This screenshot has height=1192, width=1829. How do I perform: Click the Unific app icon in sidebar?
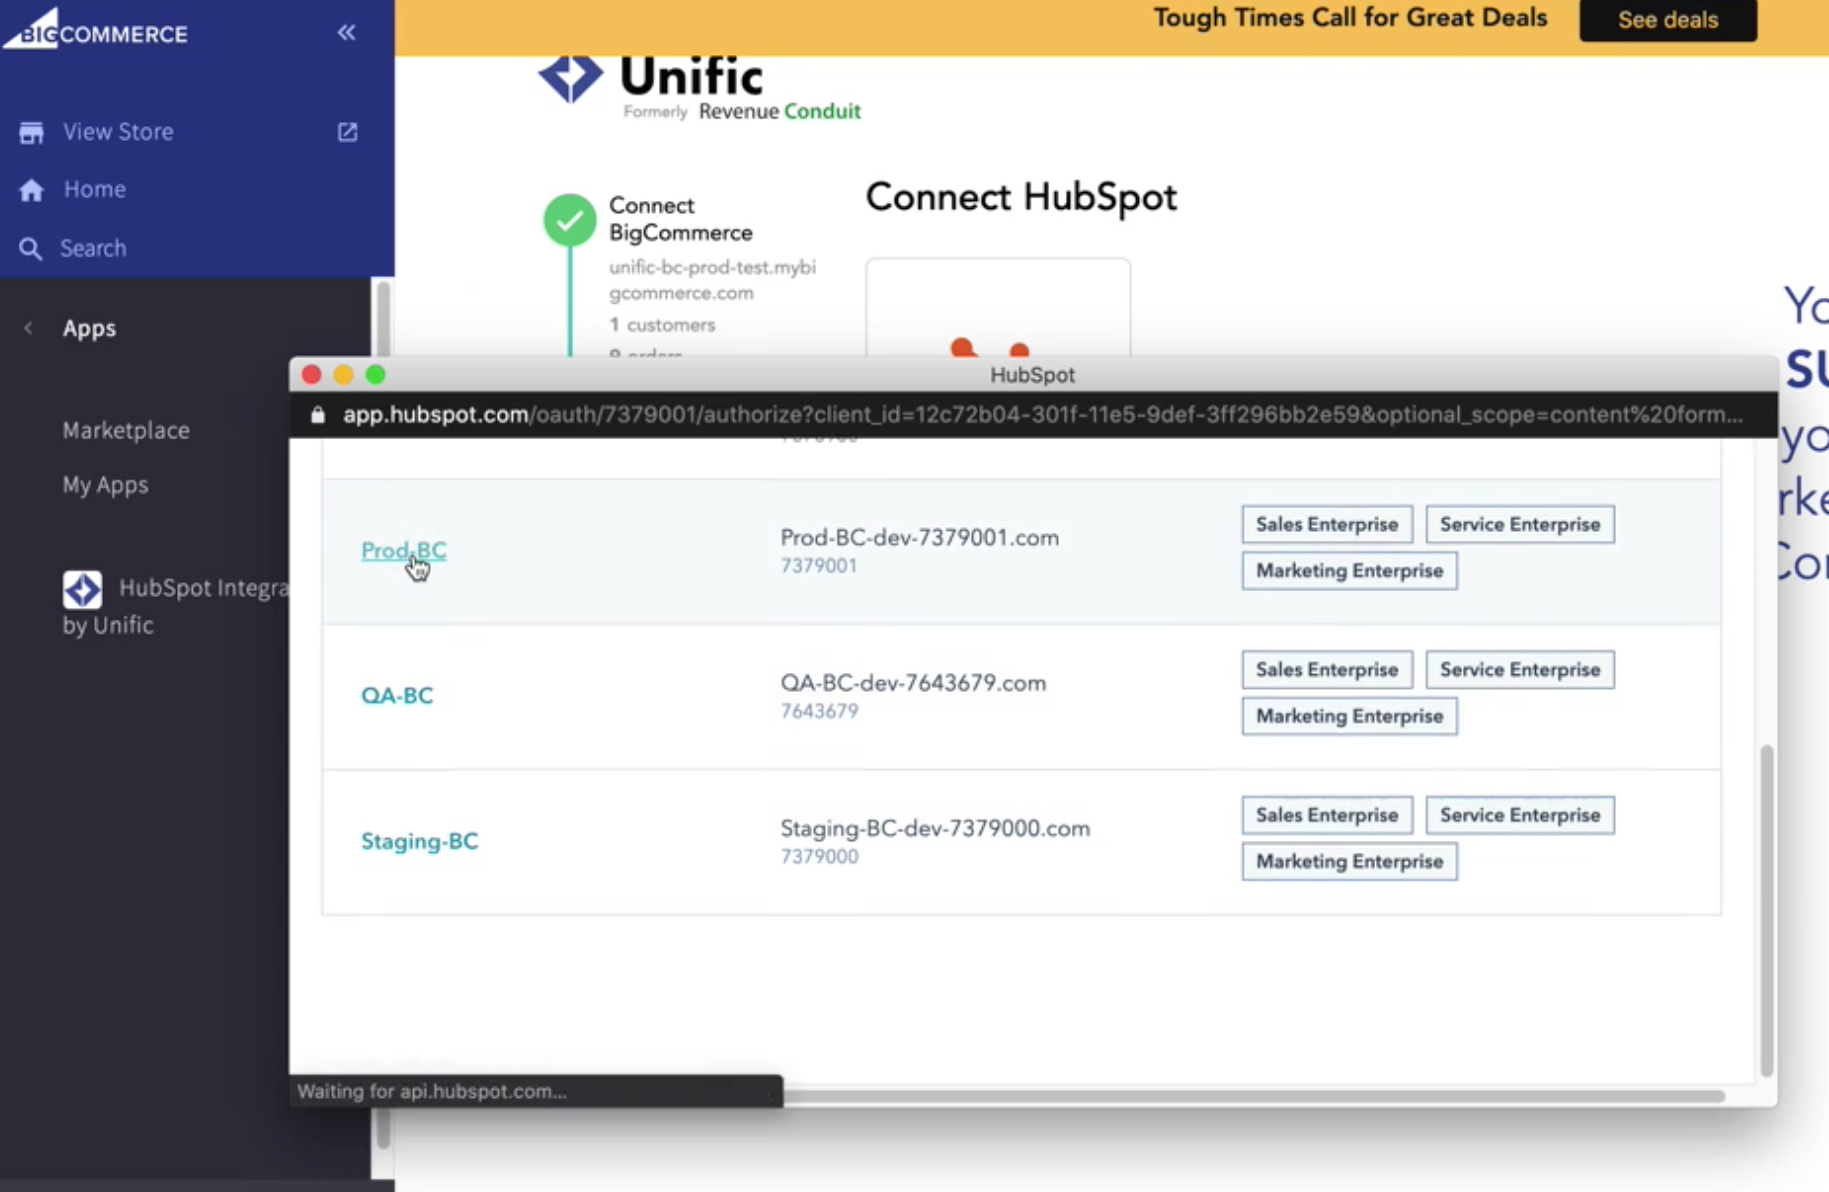pos(82,589)
